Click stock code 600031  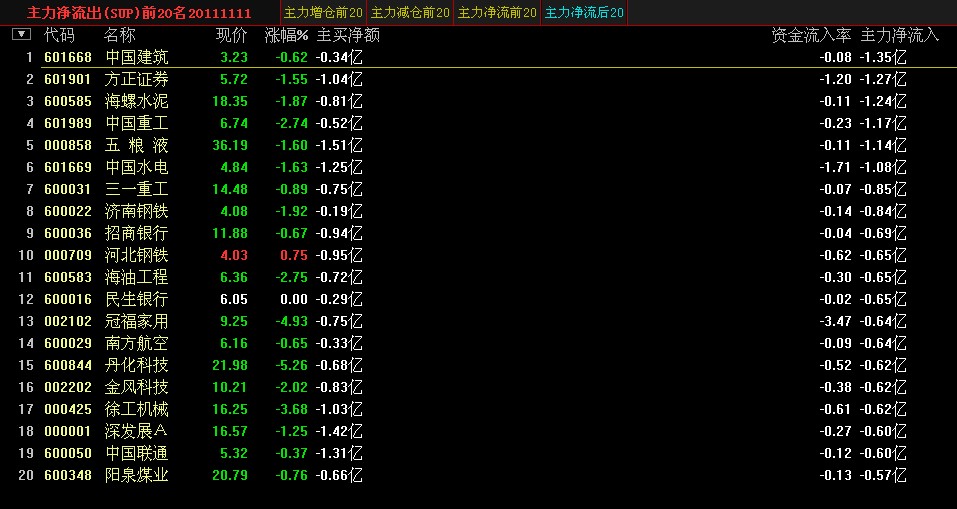click(68, 189)
